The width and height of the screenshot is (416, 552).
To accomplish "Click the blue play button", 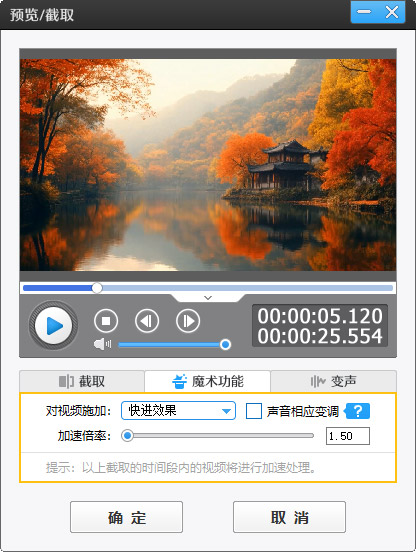I will [x=53, y=326].
